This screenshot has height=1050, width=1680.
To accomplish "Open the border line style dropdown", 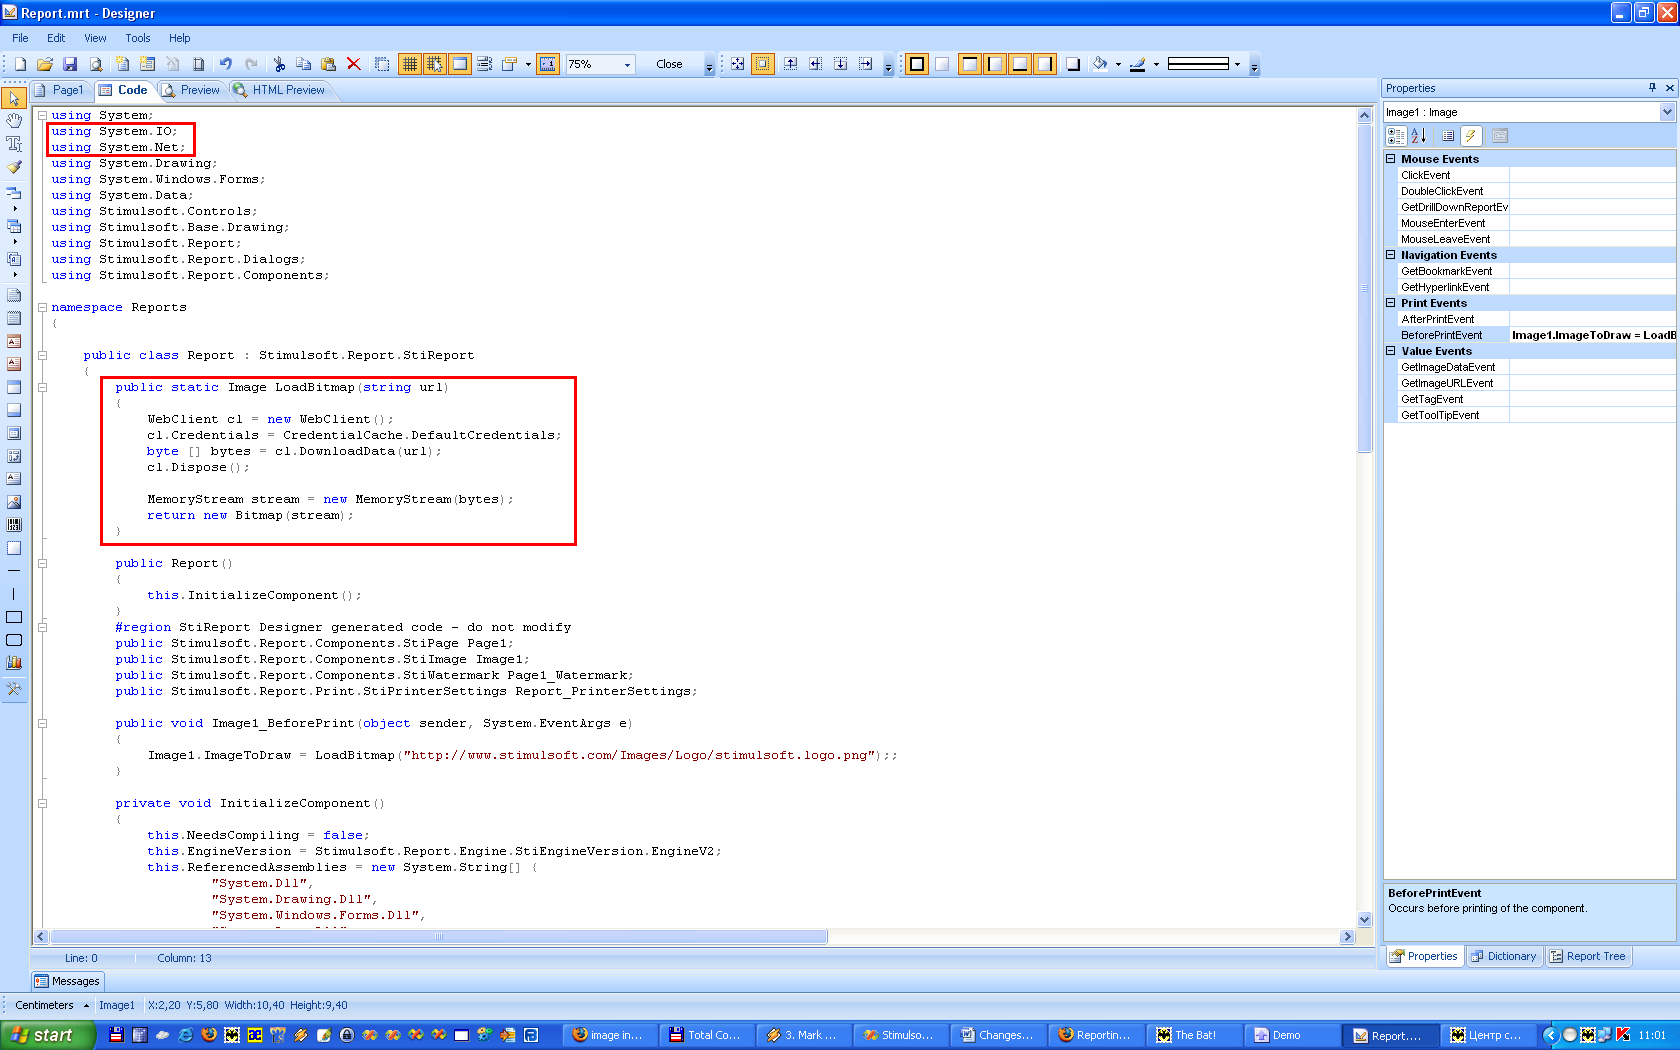I will [1237, 64].
